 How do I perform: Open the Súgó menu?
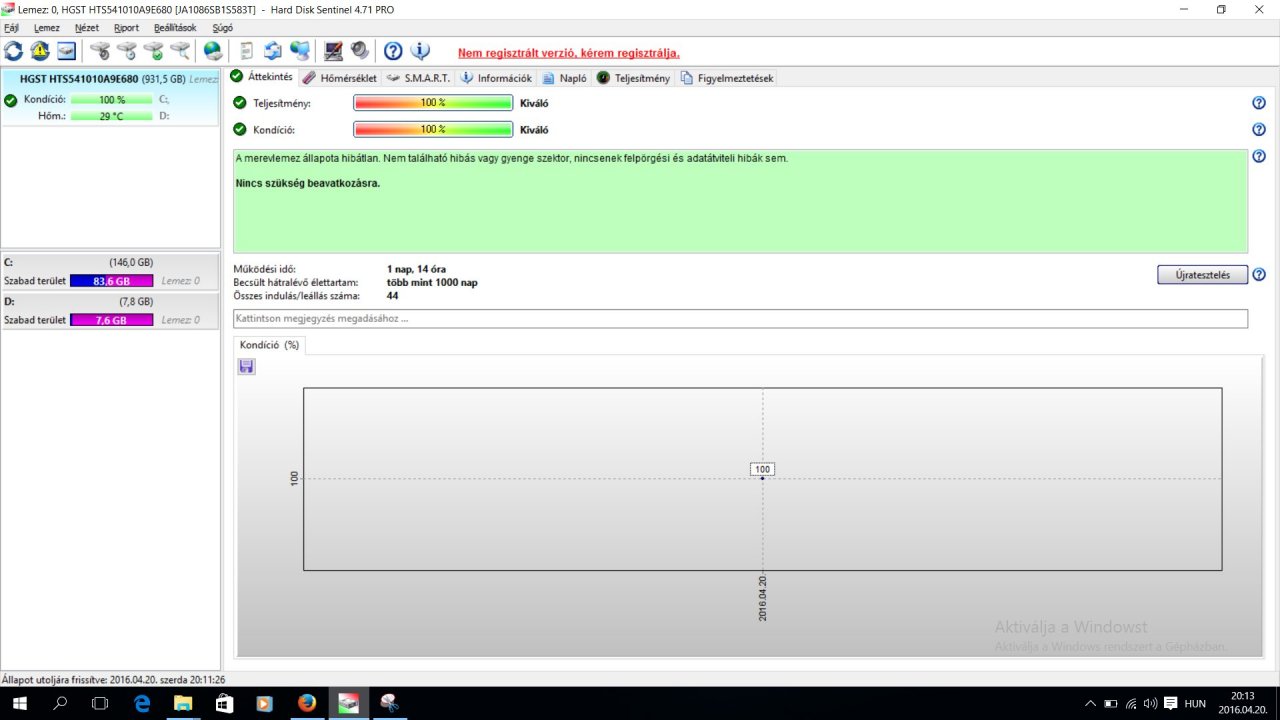tap(222, 28)
